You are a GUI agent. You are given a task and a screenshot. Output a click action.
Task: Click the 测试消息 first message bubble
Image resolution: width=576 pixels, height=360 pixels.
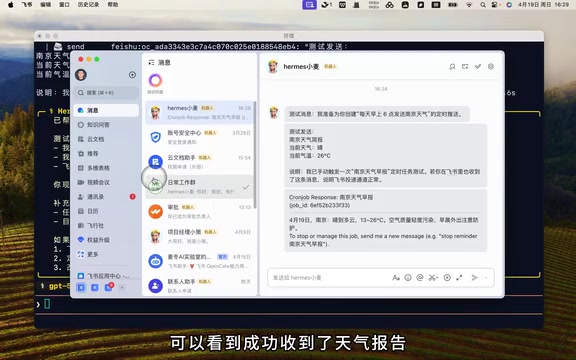point(377,114)
